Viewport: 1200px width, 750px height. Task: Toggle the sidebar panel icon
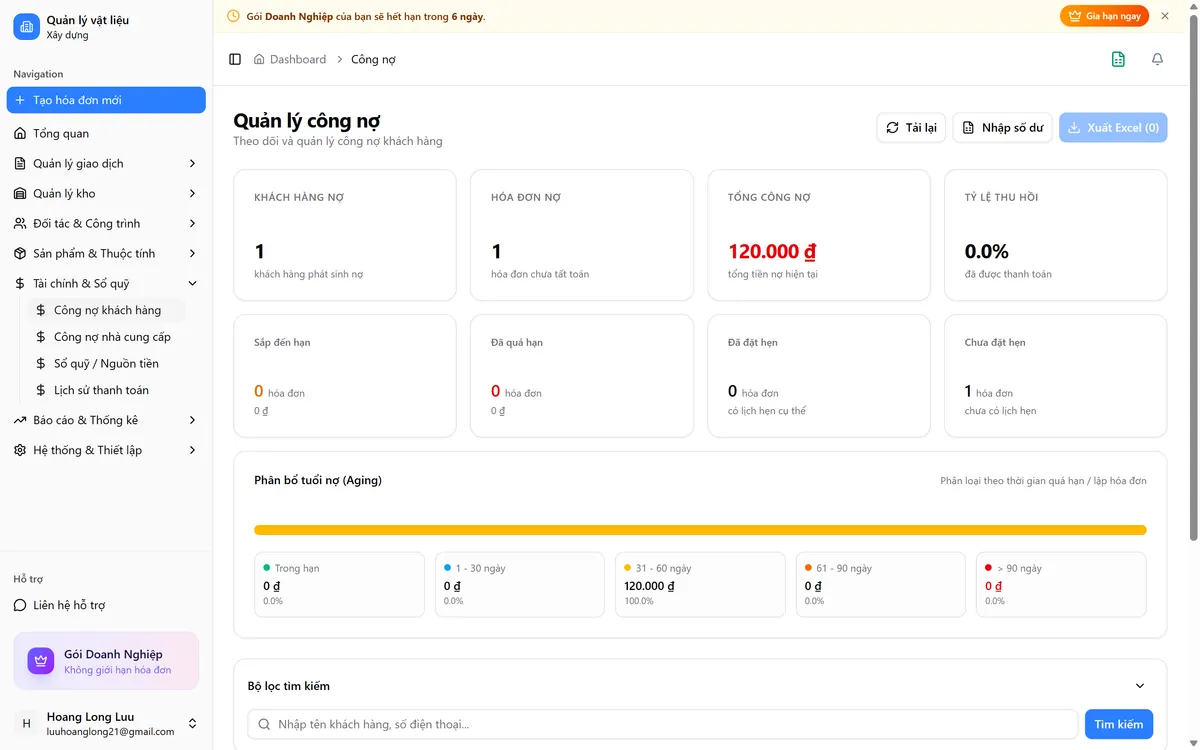[x=235, y=59]
